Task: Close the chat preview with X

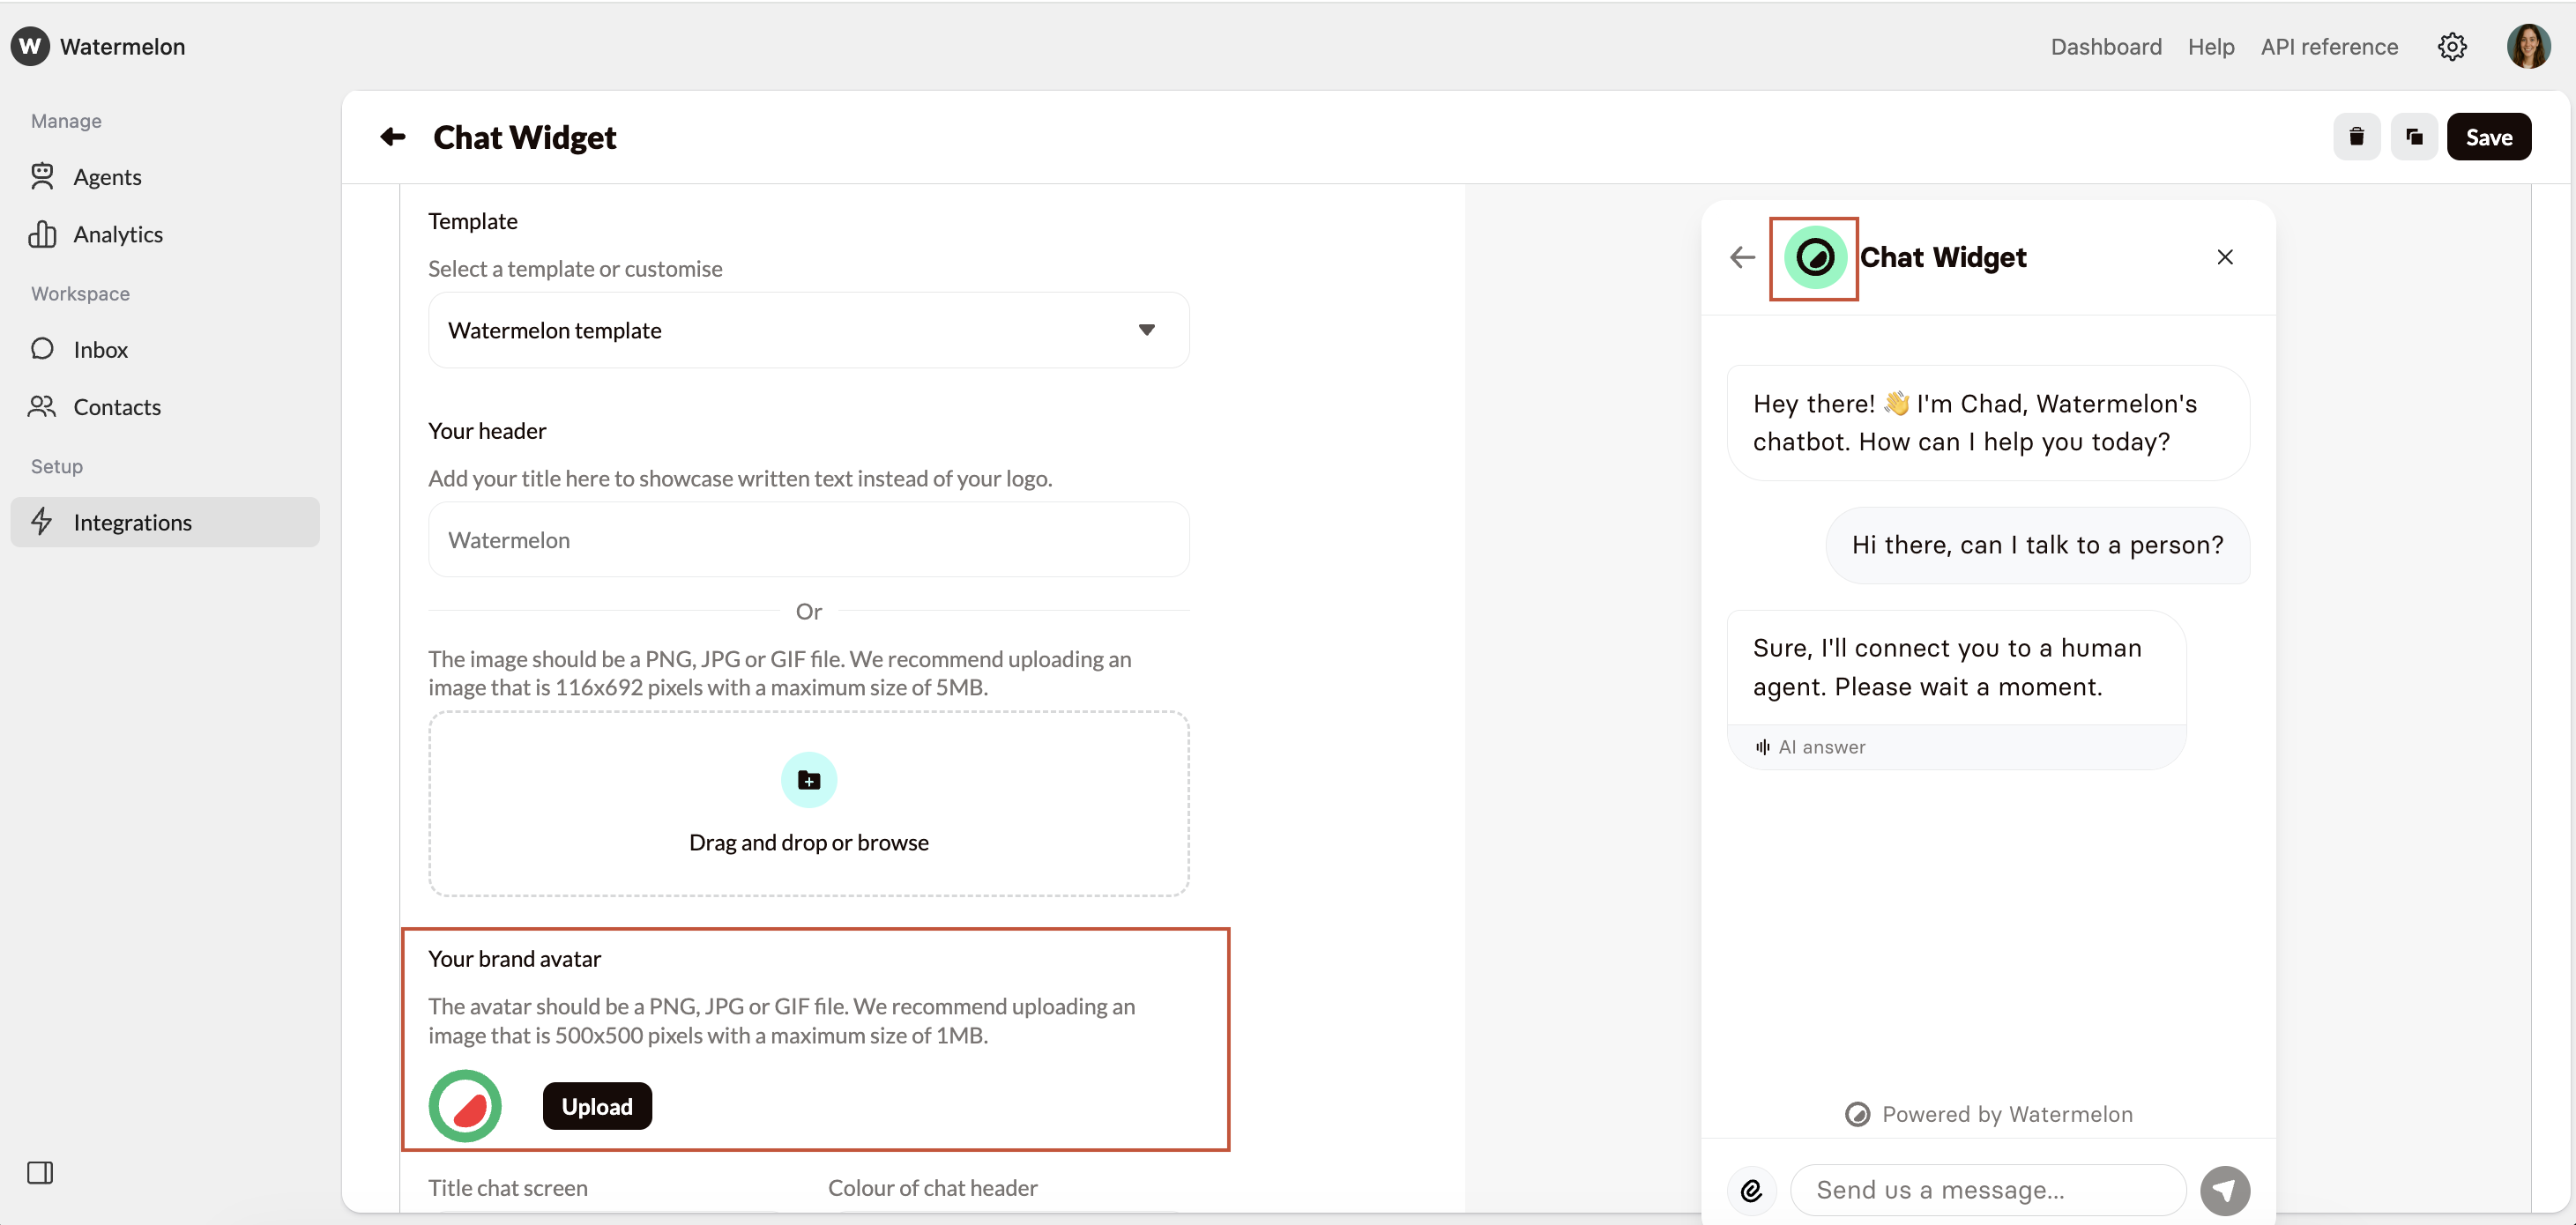Action: pos(2224,257)
